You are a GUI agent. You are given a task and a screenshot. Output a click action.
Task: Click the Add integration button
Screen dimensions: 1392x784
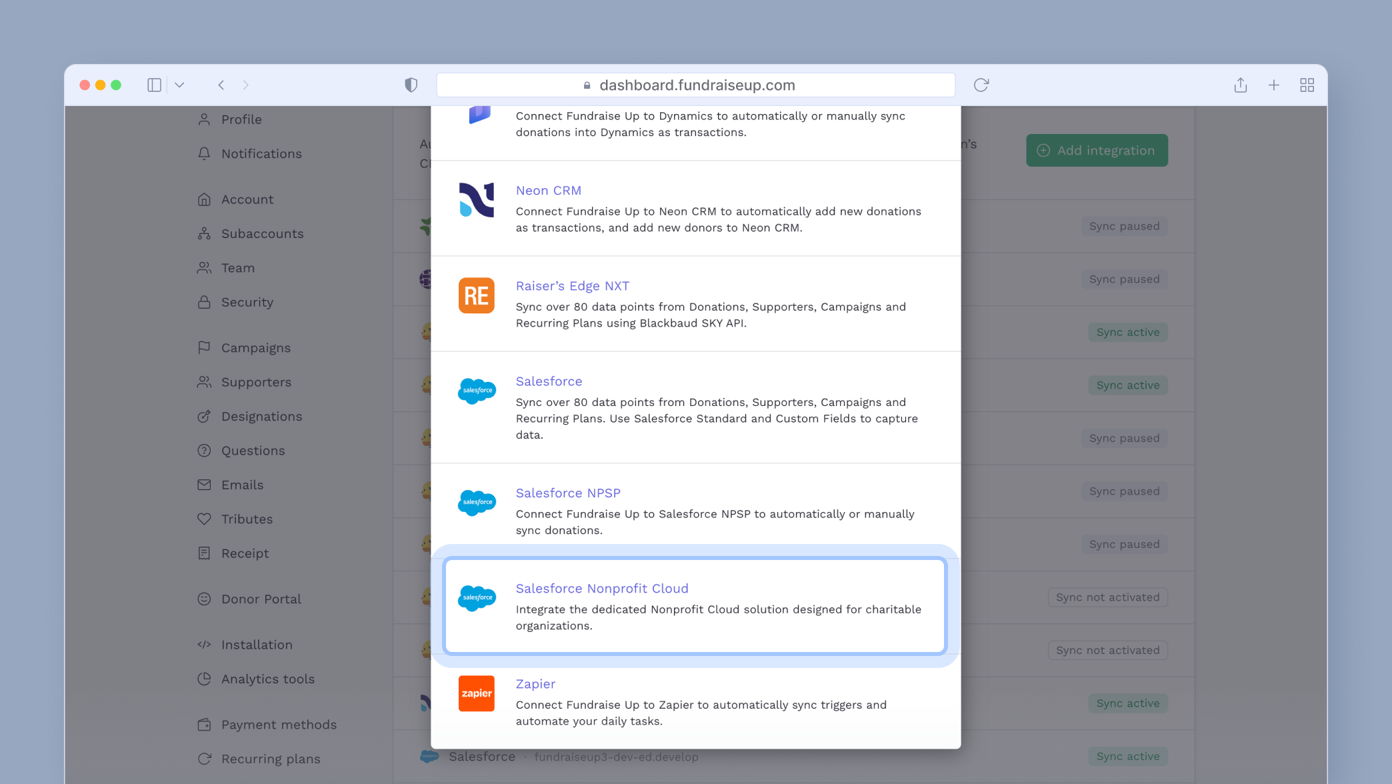tap(1096, 150)
